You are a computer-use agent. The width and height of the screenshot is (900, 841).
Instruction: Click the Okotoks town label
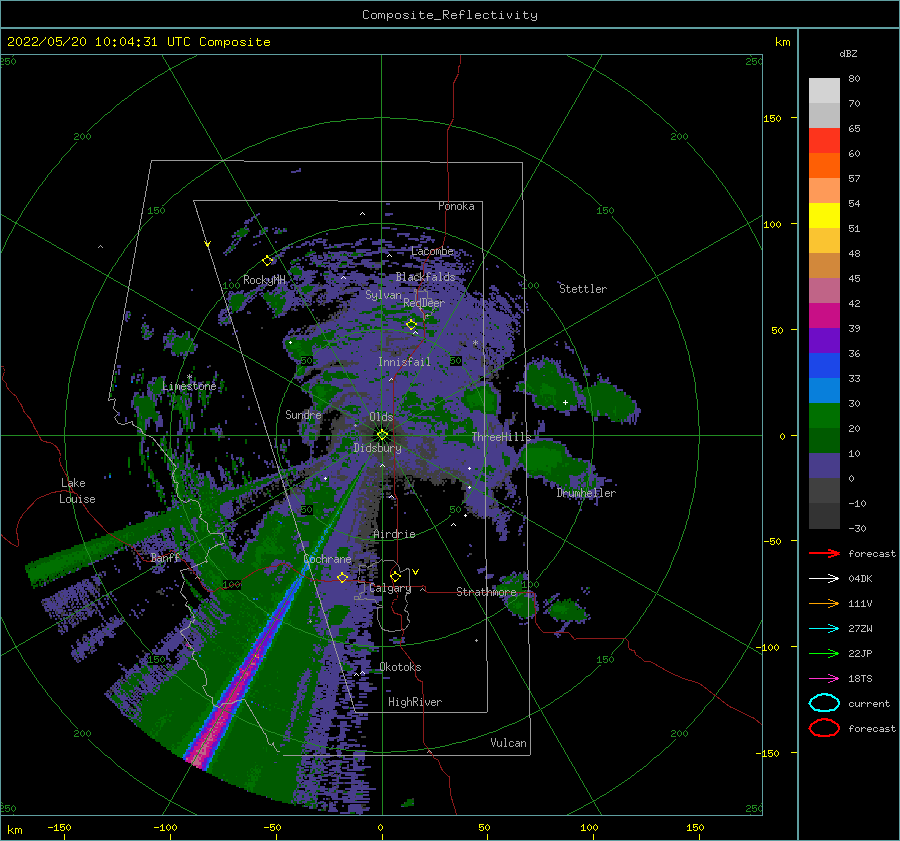400,666
